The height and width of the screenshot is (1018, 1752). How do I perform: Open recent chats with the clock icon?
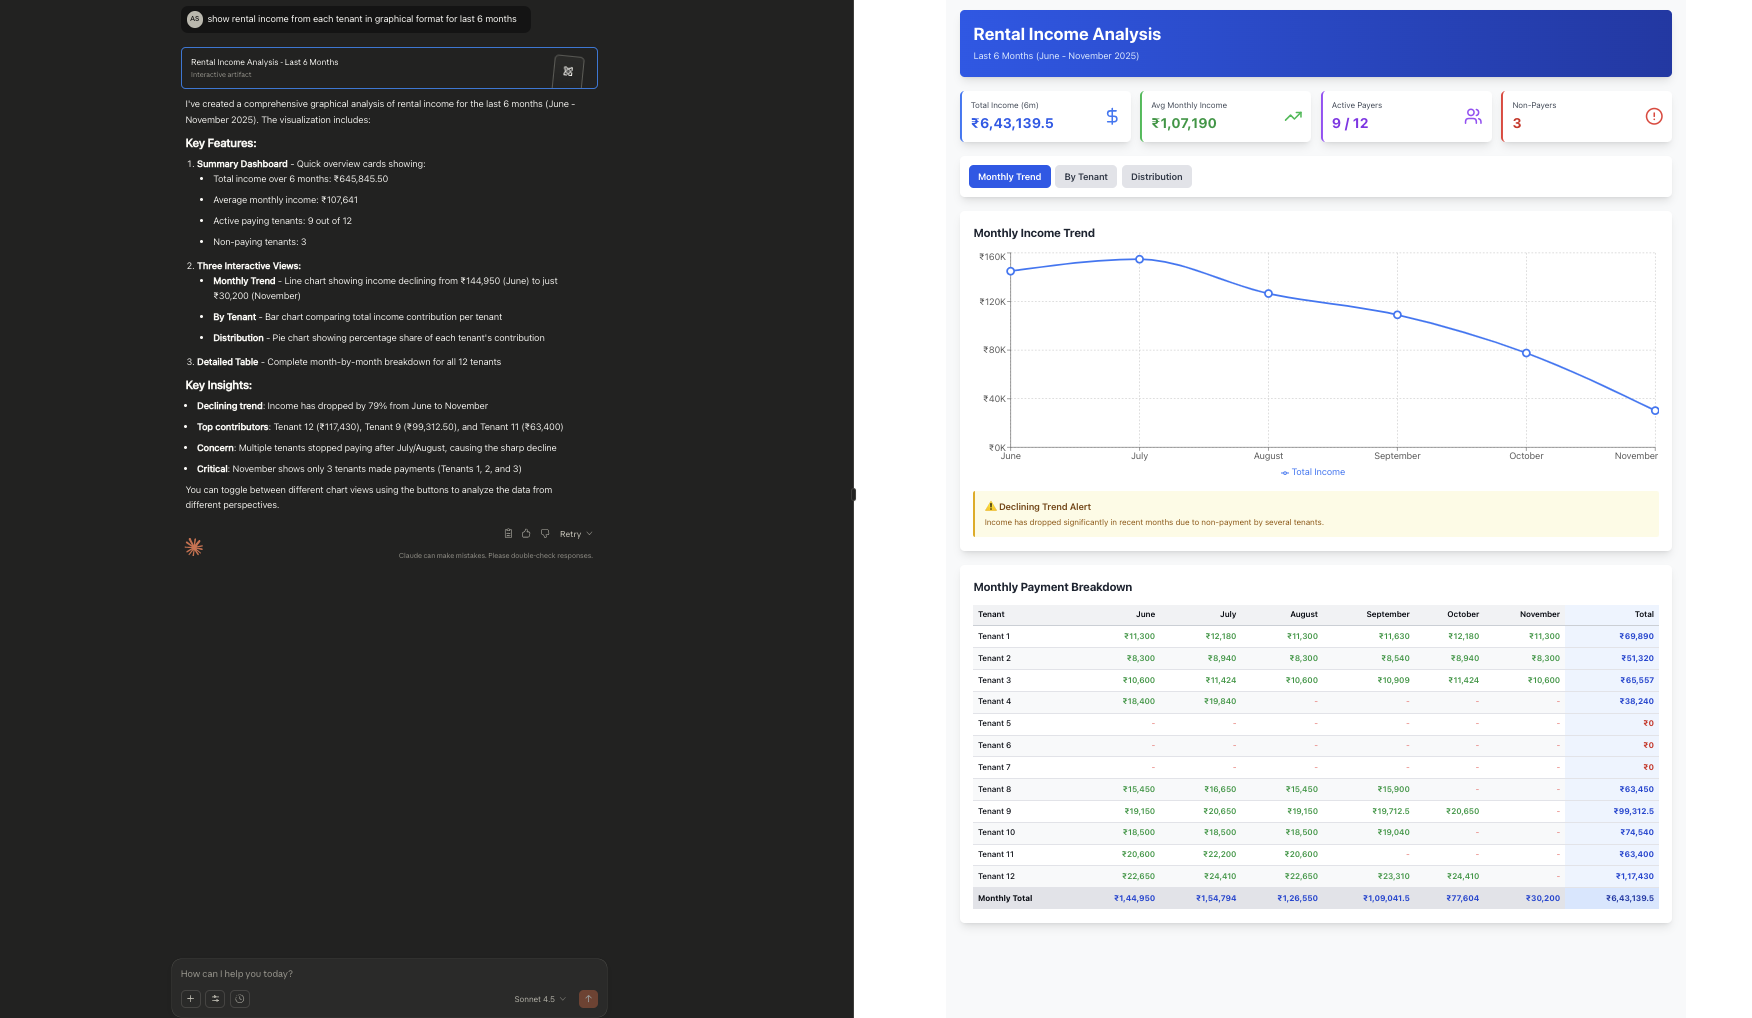(x=239, y=998)
